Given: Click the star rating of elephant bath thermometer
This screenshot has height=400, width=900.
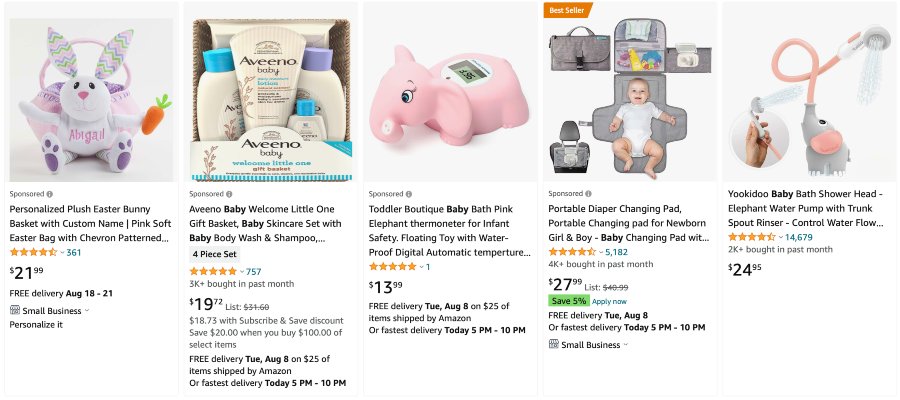Looking at the screenshot, I should pos(393,266).
